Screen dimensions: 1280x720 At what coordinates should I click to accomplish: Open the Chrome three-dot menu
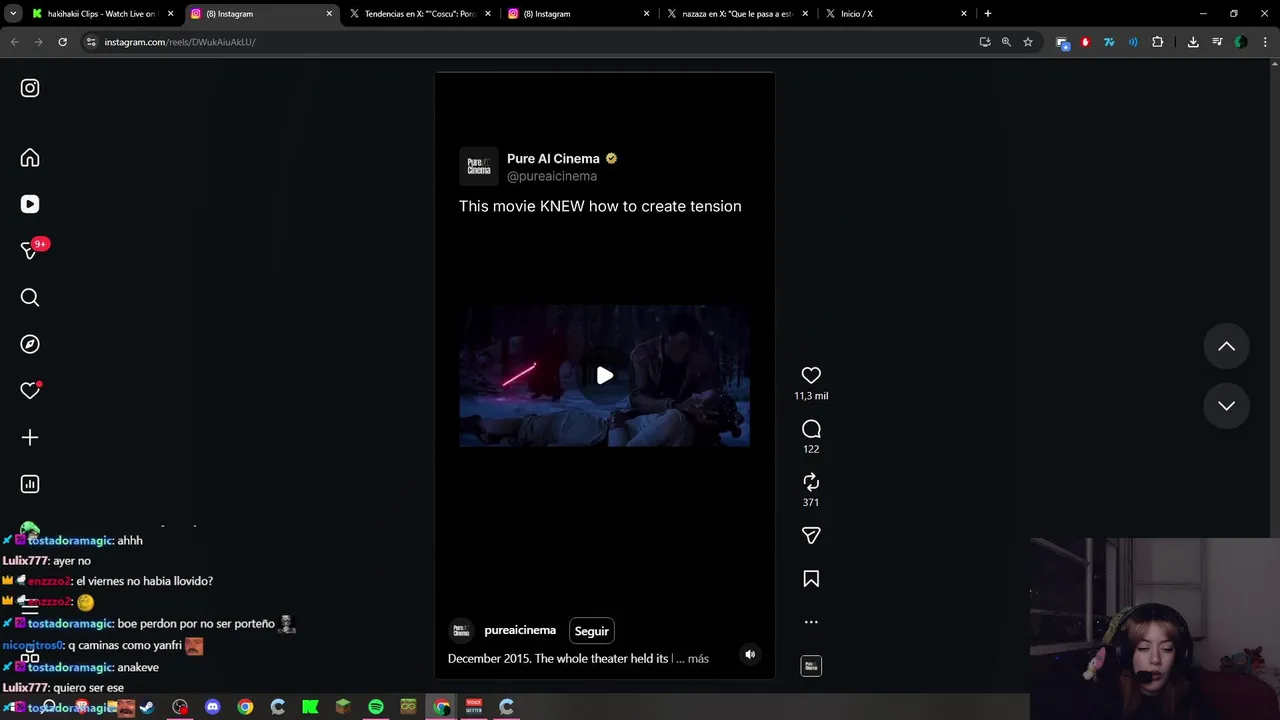coord(1265,42)
